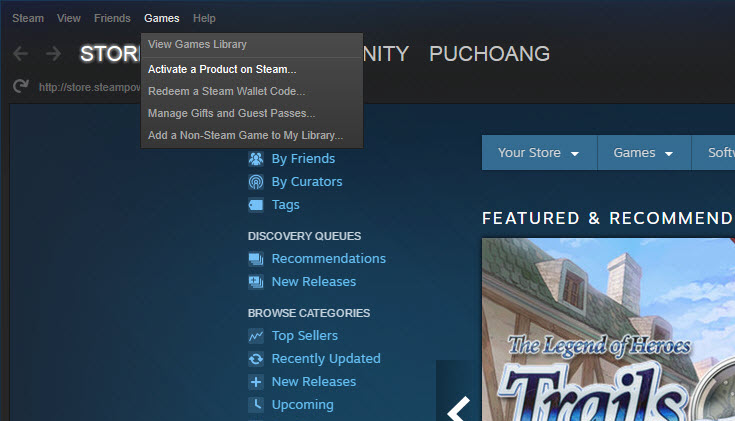Screen dimensions: 735x421
Task: Click the discovery New Releases icon
Action: (x=256, y=282)
